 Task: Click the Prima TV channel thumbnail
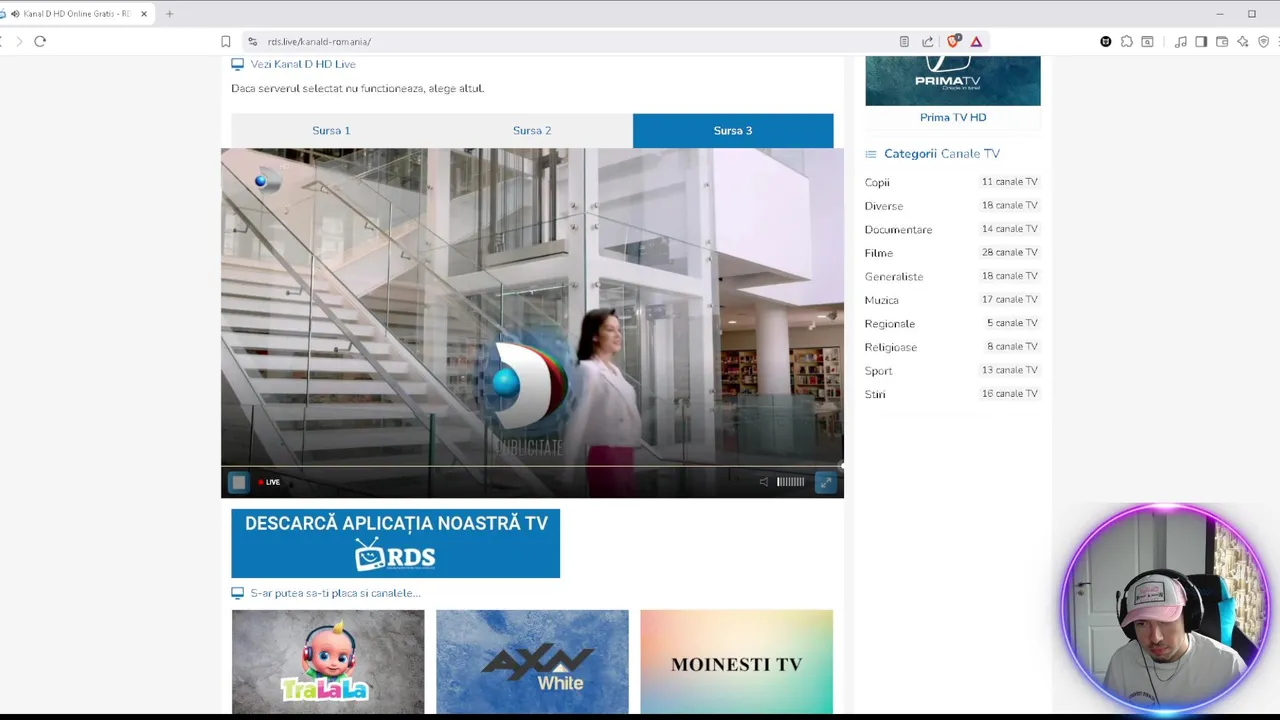(x=953, y=80)
